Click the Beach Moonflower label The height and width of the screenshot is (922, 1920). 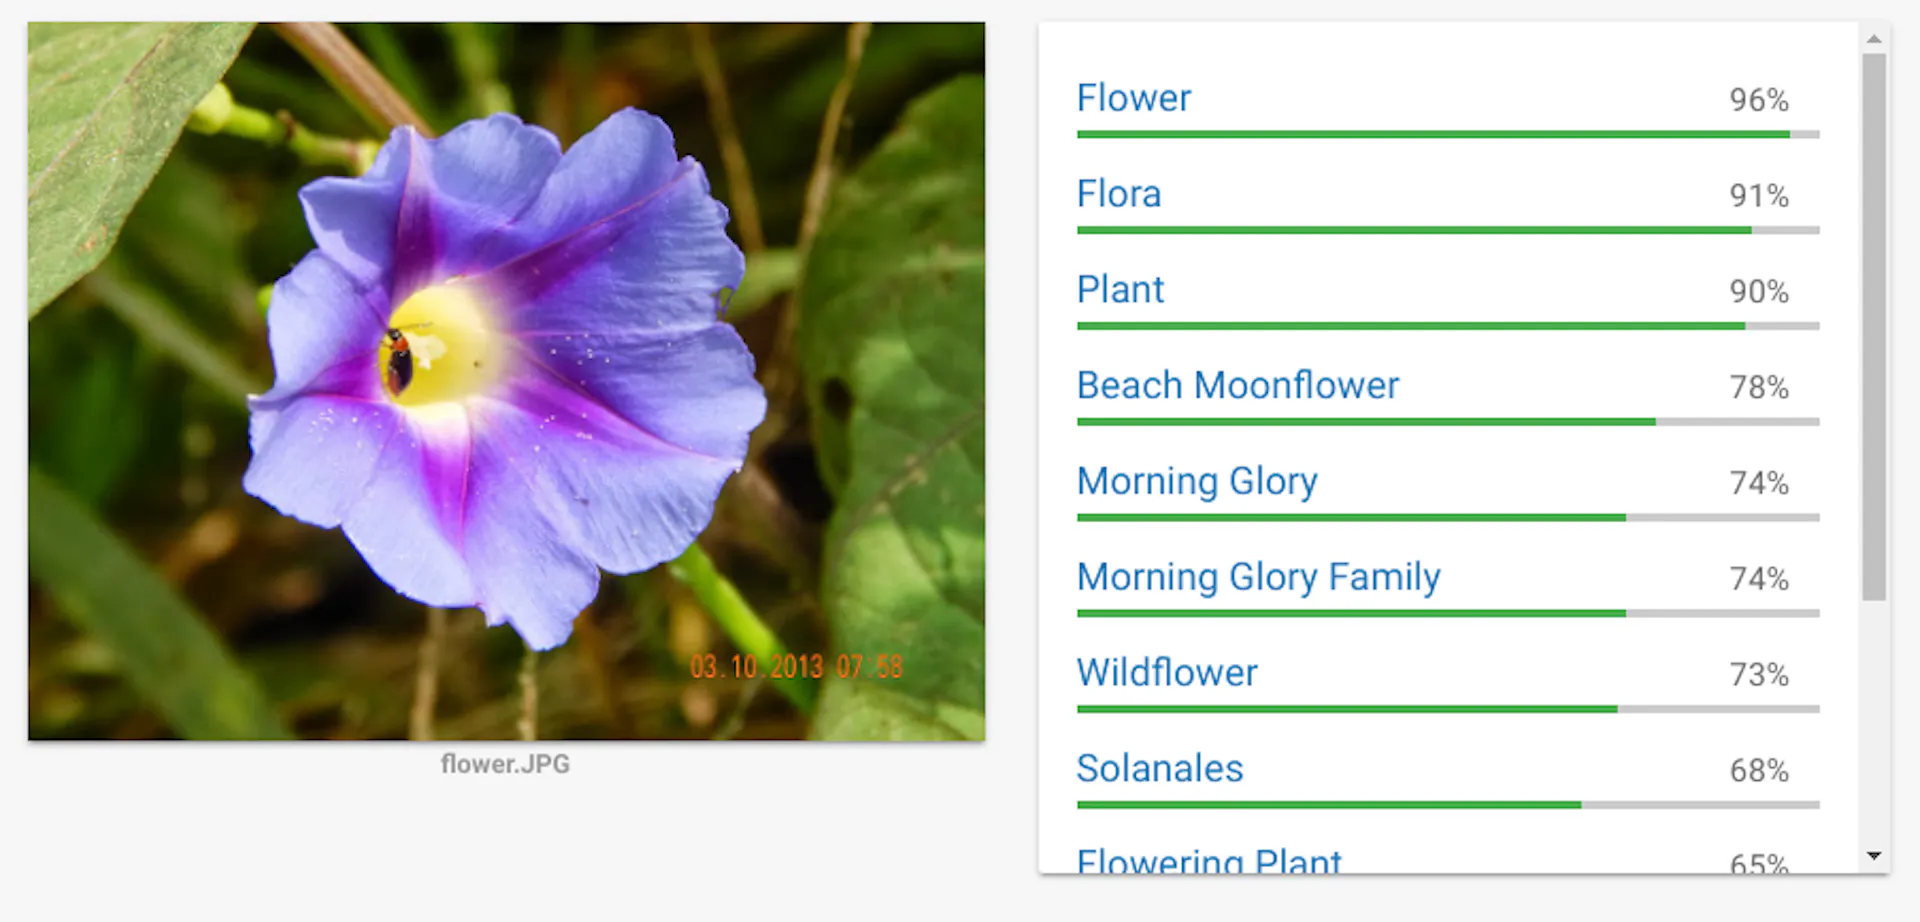pyautogui.click(x=1237, y=385)
